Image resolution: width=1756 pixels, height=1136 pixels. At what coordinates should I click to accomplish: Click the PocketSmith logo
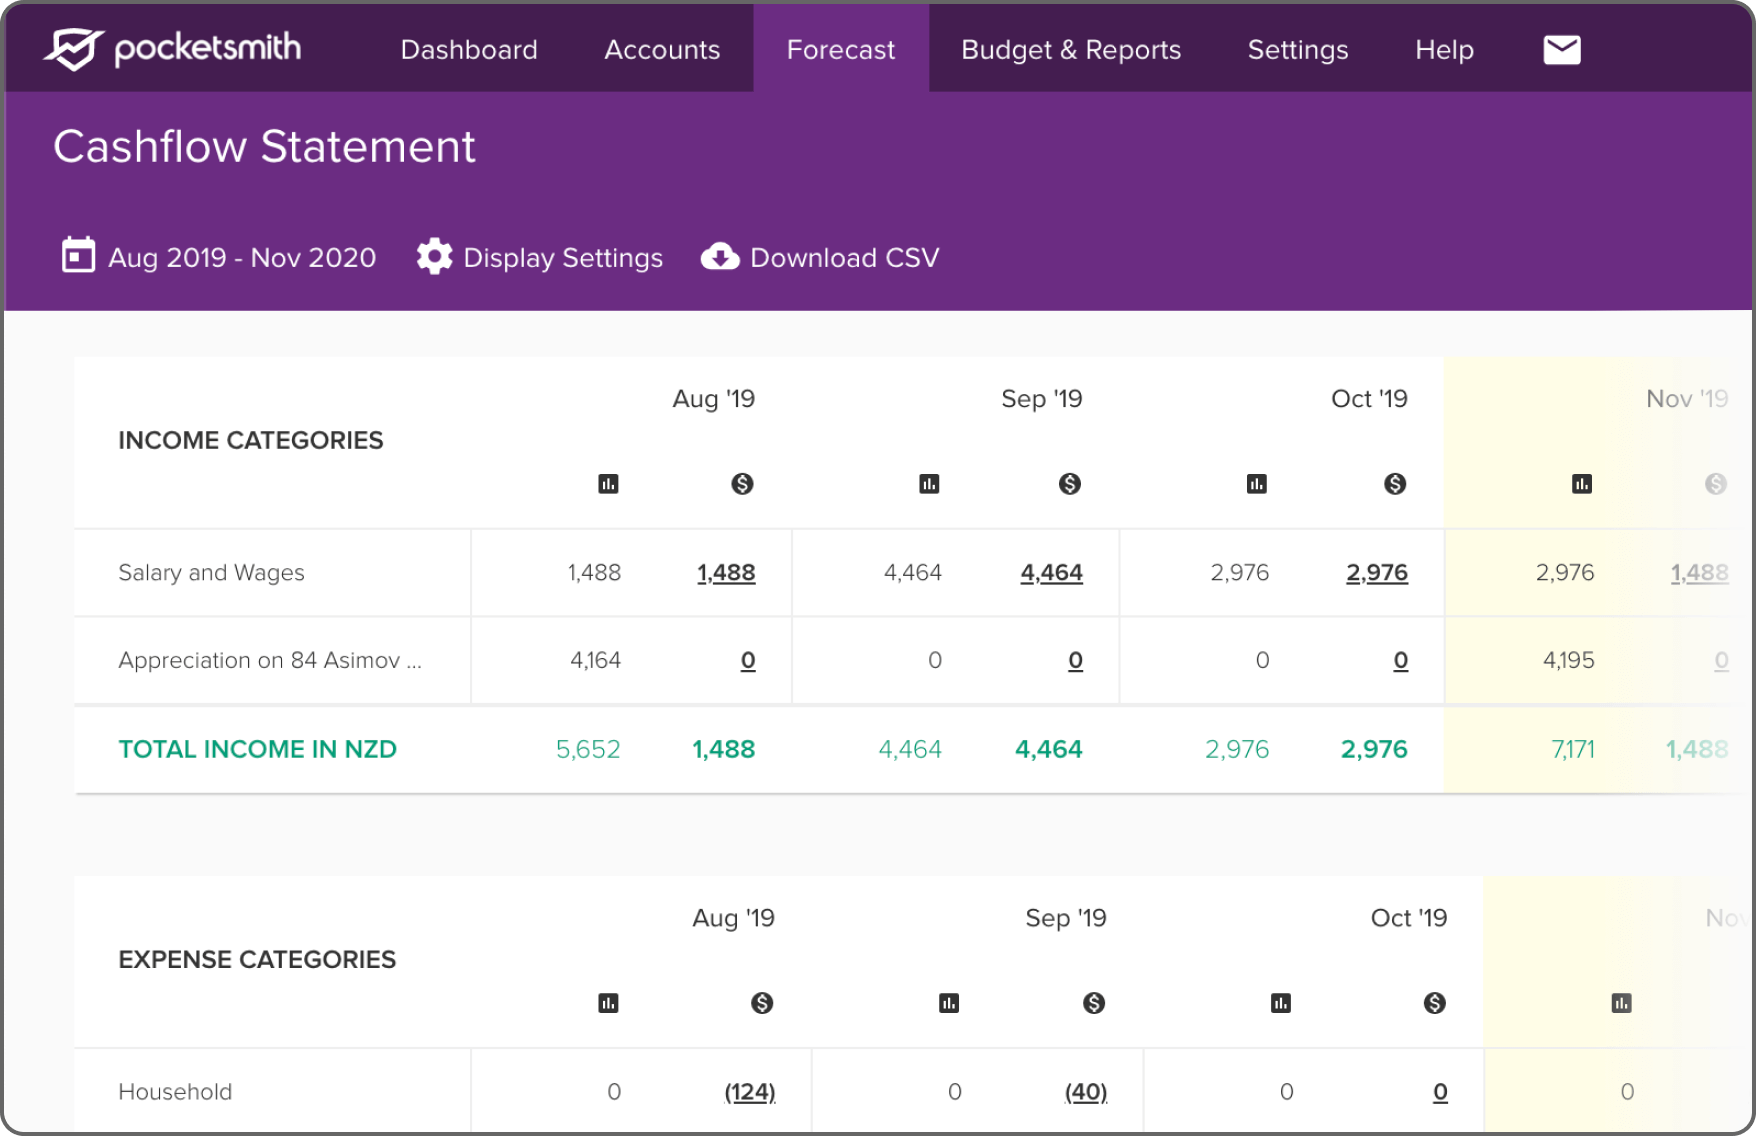click(x=172, y=49)
